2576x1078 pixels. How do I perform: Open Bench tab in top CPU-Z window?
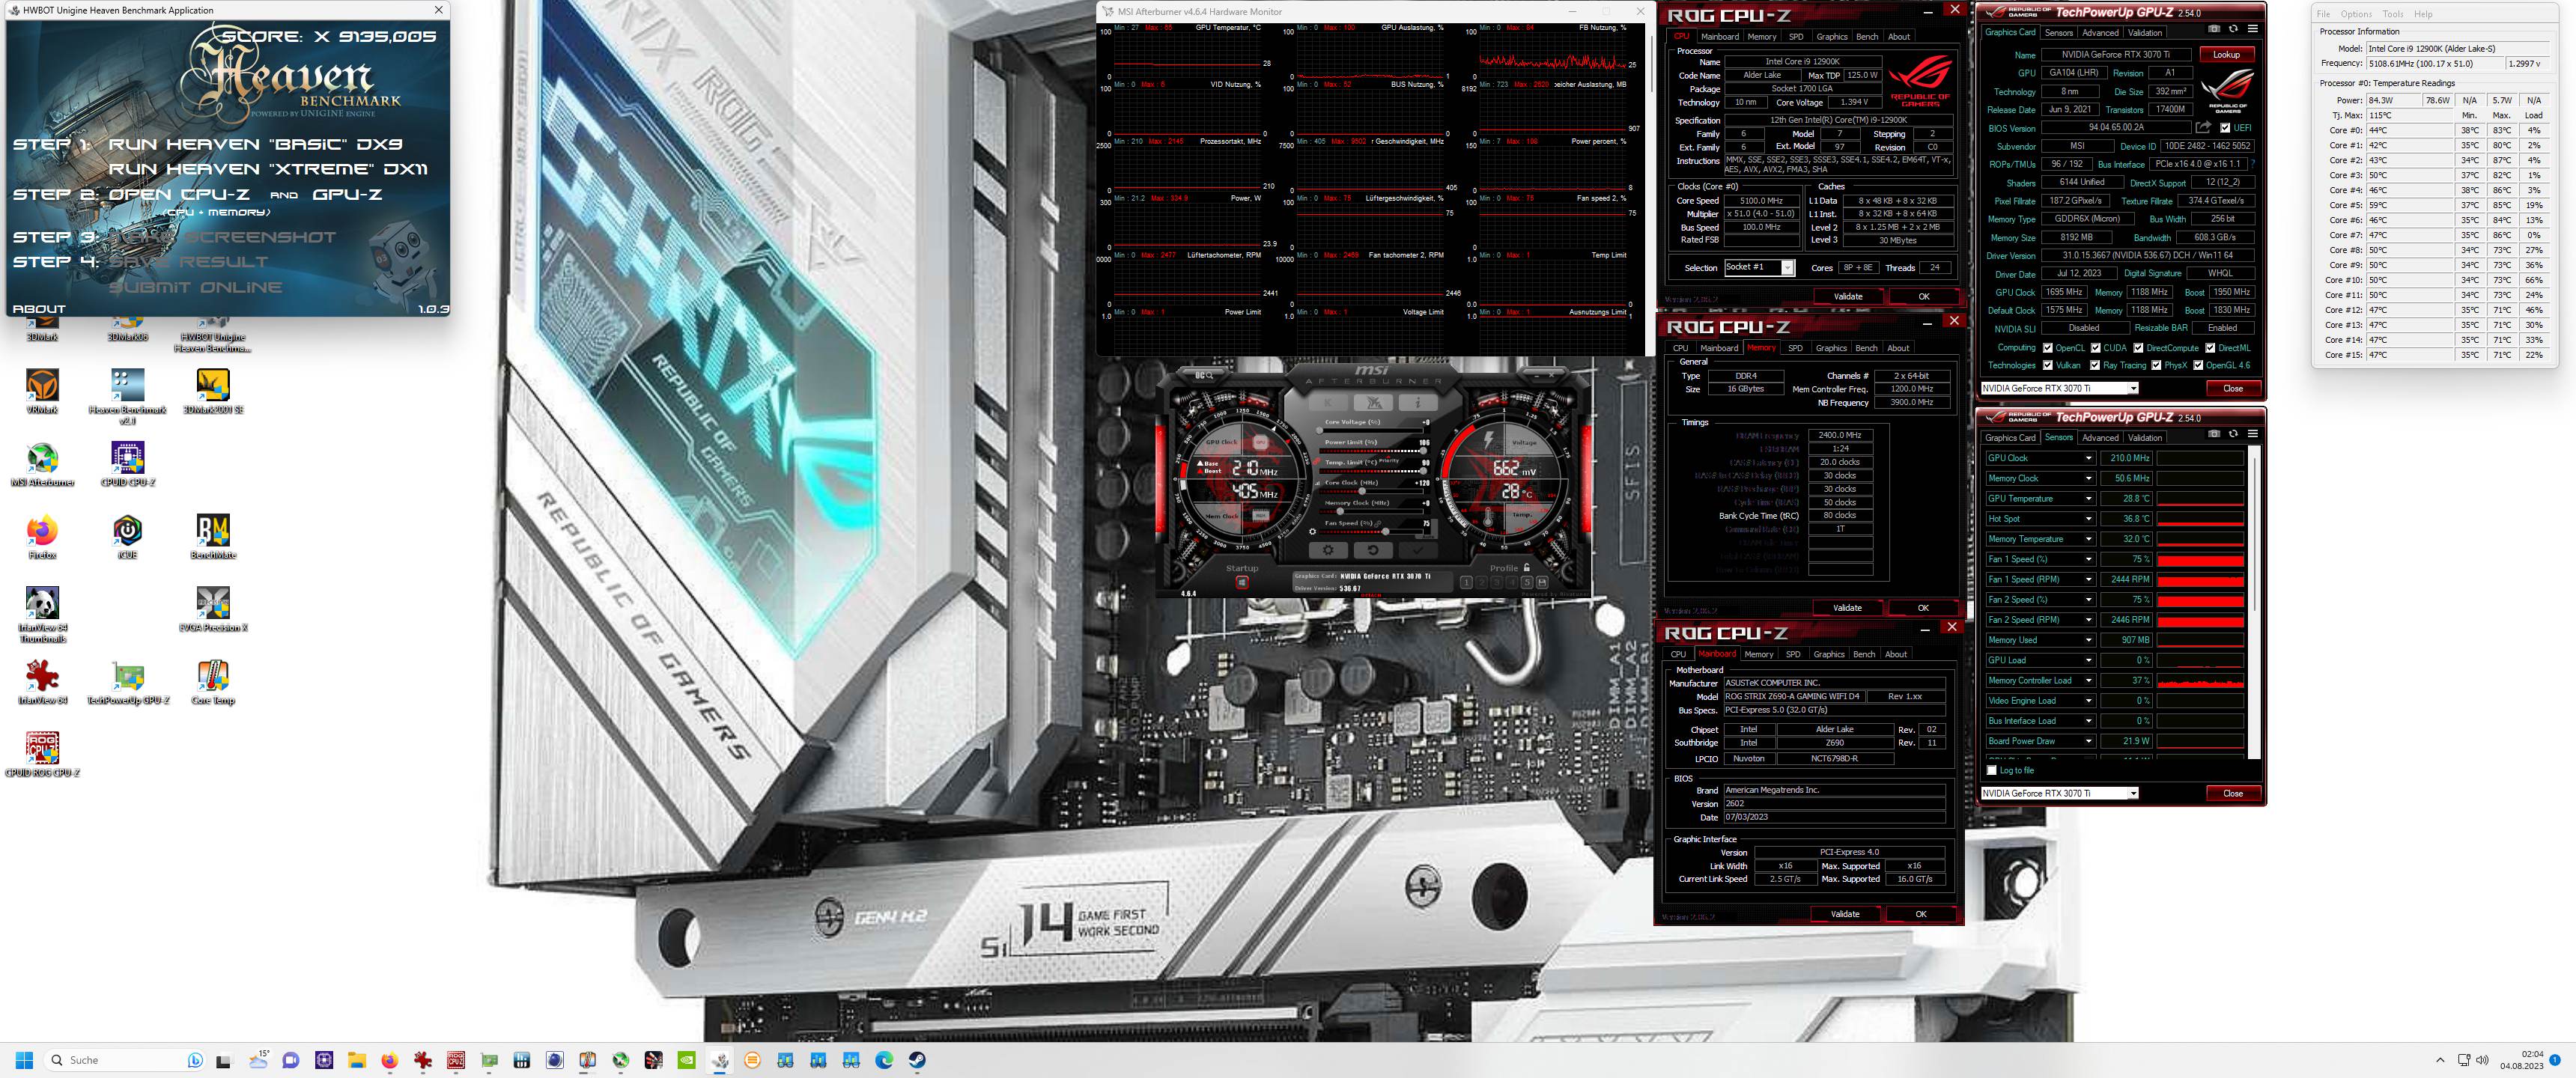(x=1867, y=37)
